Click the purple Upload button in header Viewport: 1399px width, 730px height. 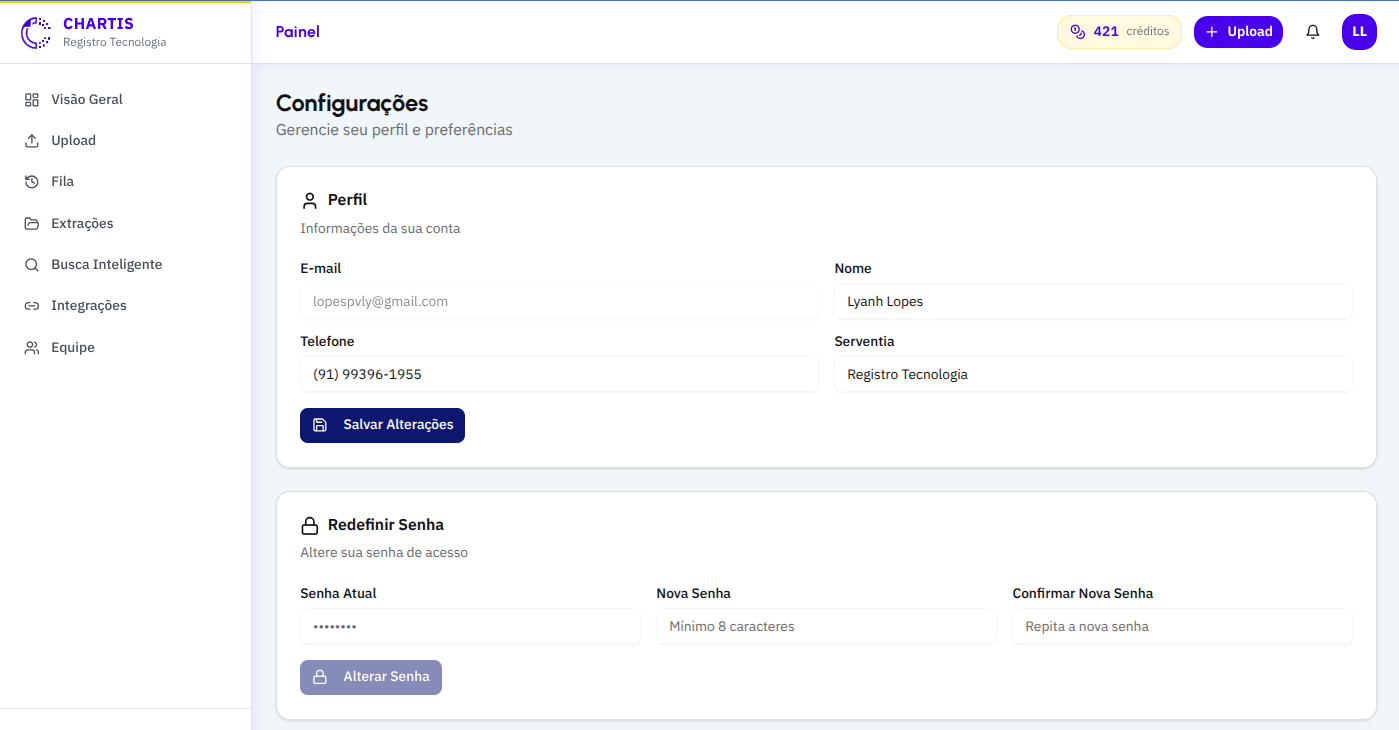(1238, 32)
